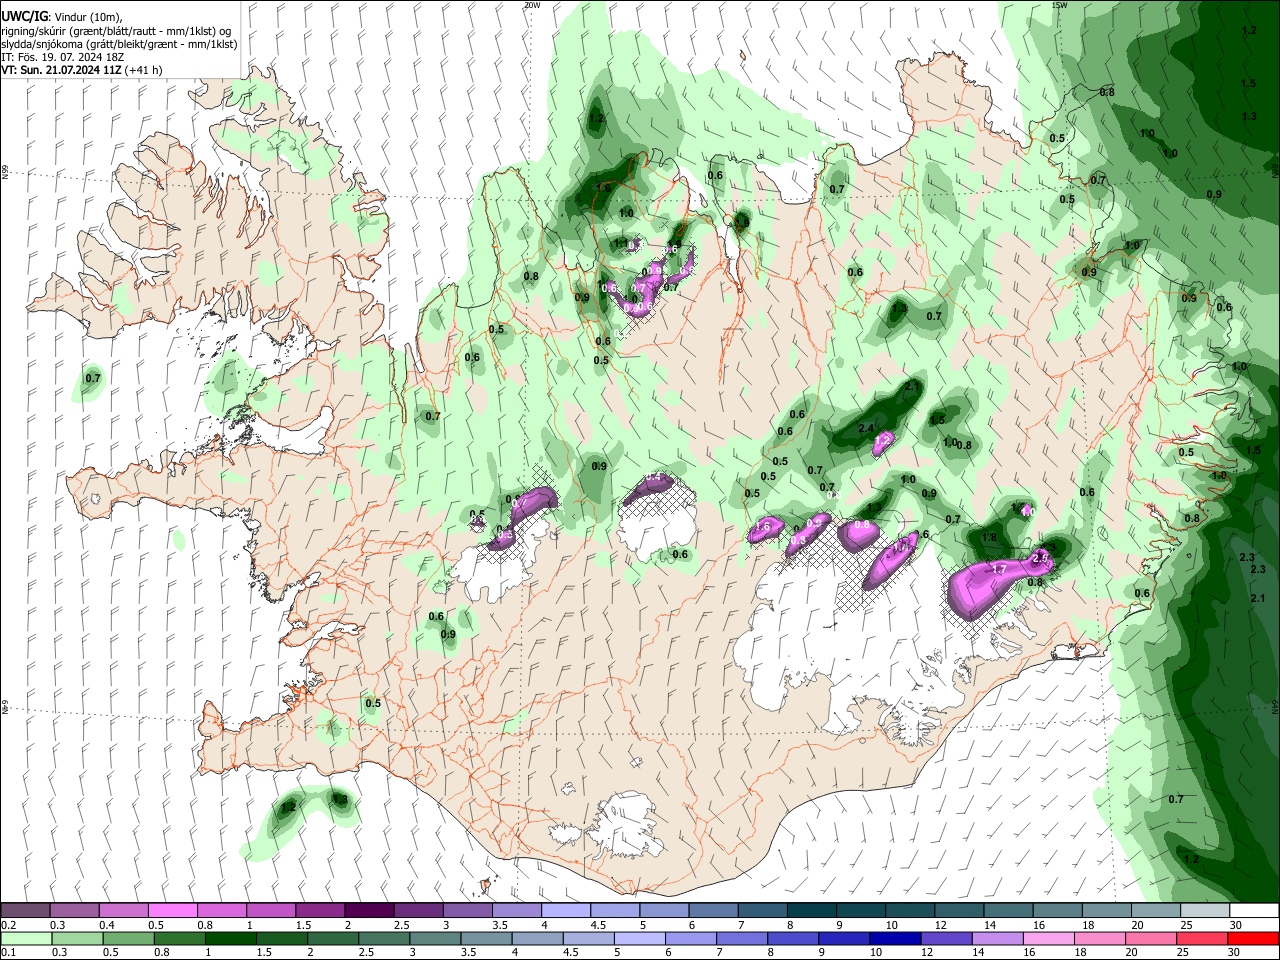Select the darkest purple upper swatch starting at 2
The height and width of the screenshot is (960, 1280).
tap(369, 910)
